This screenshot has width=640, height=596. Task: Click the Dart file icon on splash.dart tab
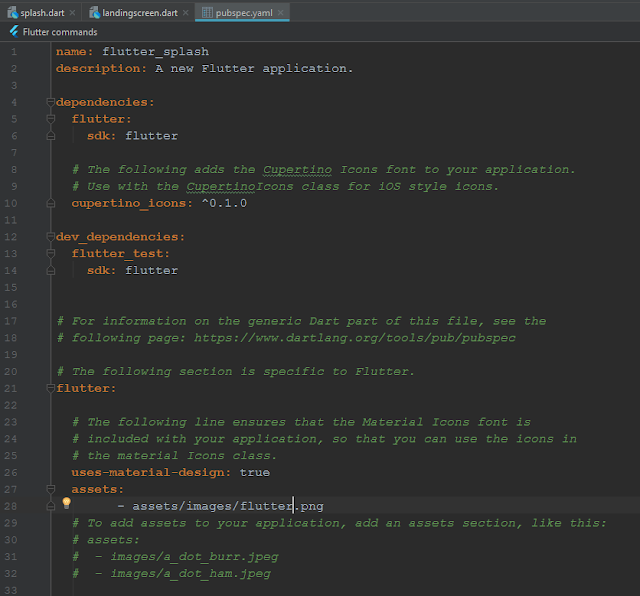tap(13, 13)
